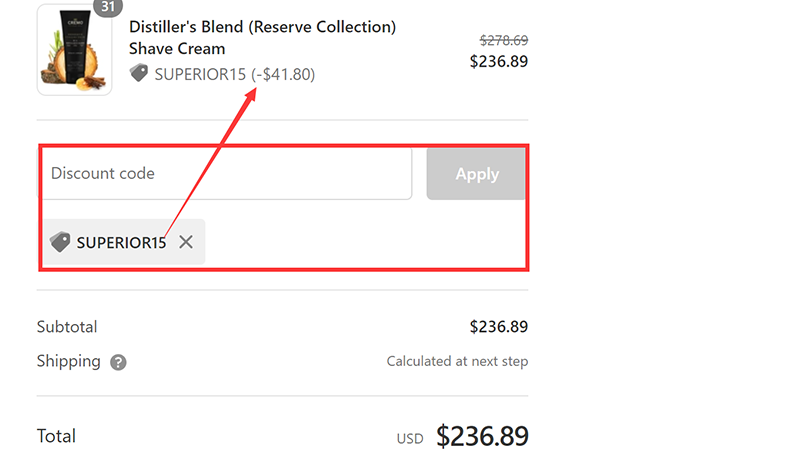The width and height of the screenshot is (800, 460).
Task: Click the Total label
Action: 56,436
